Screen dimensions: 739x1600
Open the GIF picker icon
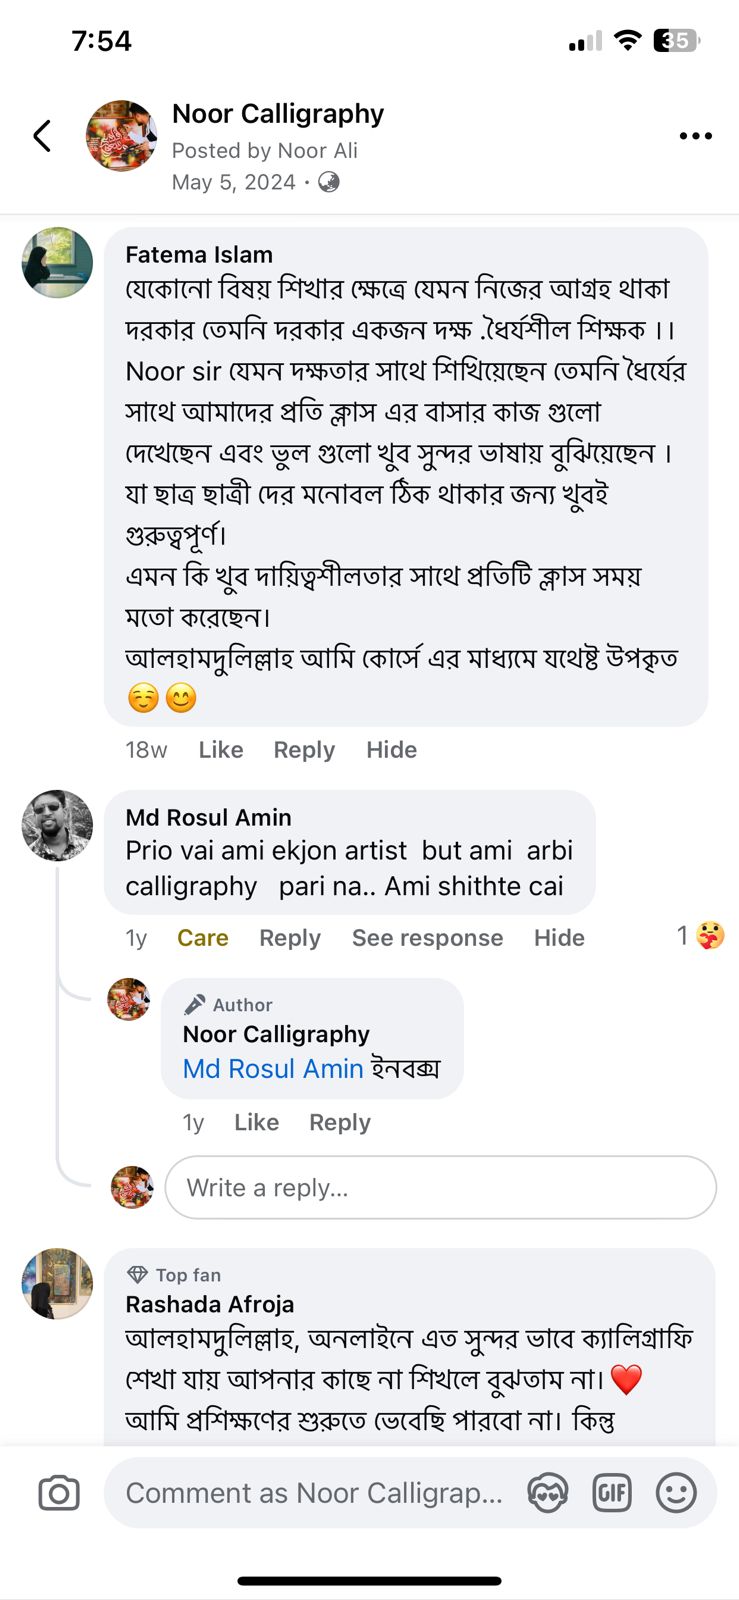click(x=611, y=1493)
